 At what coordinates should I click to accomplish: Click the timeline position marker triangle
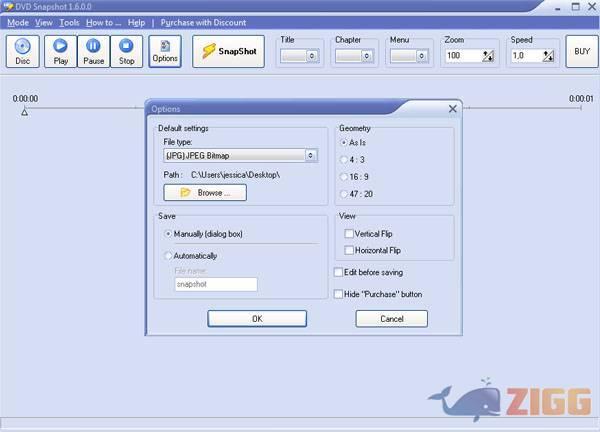click(x=24, y=112)
